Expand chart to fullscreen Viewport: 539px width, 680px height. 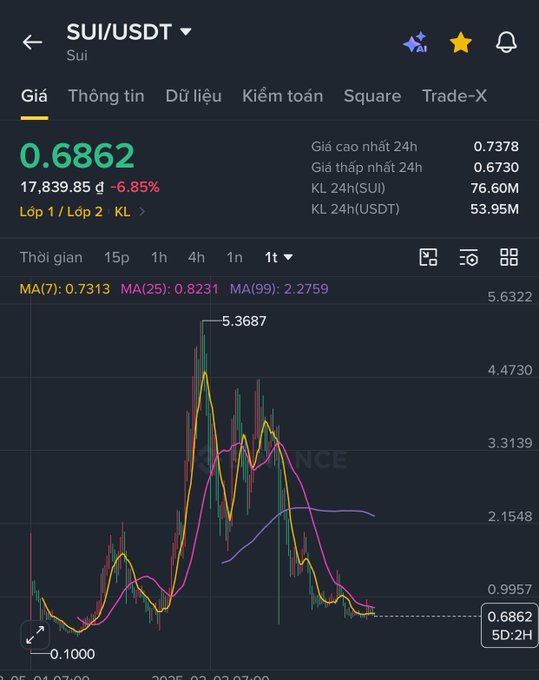click(35, 634)
